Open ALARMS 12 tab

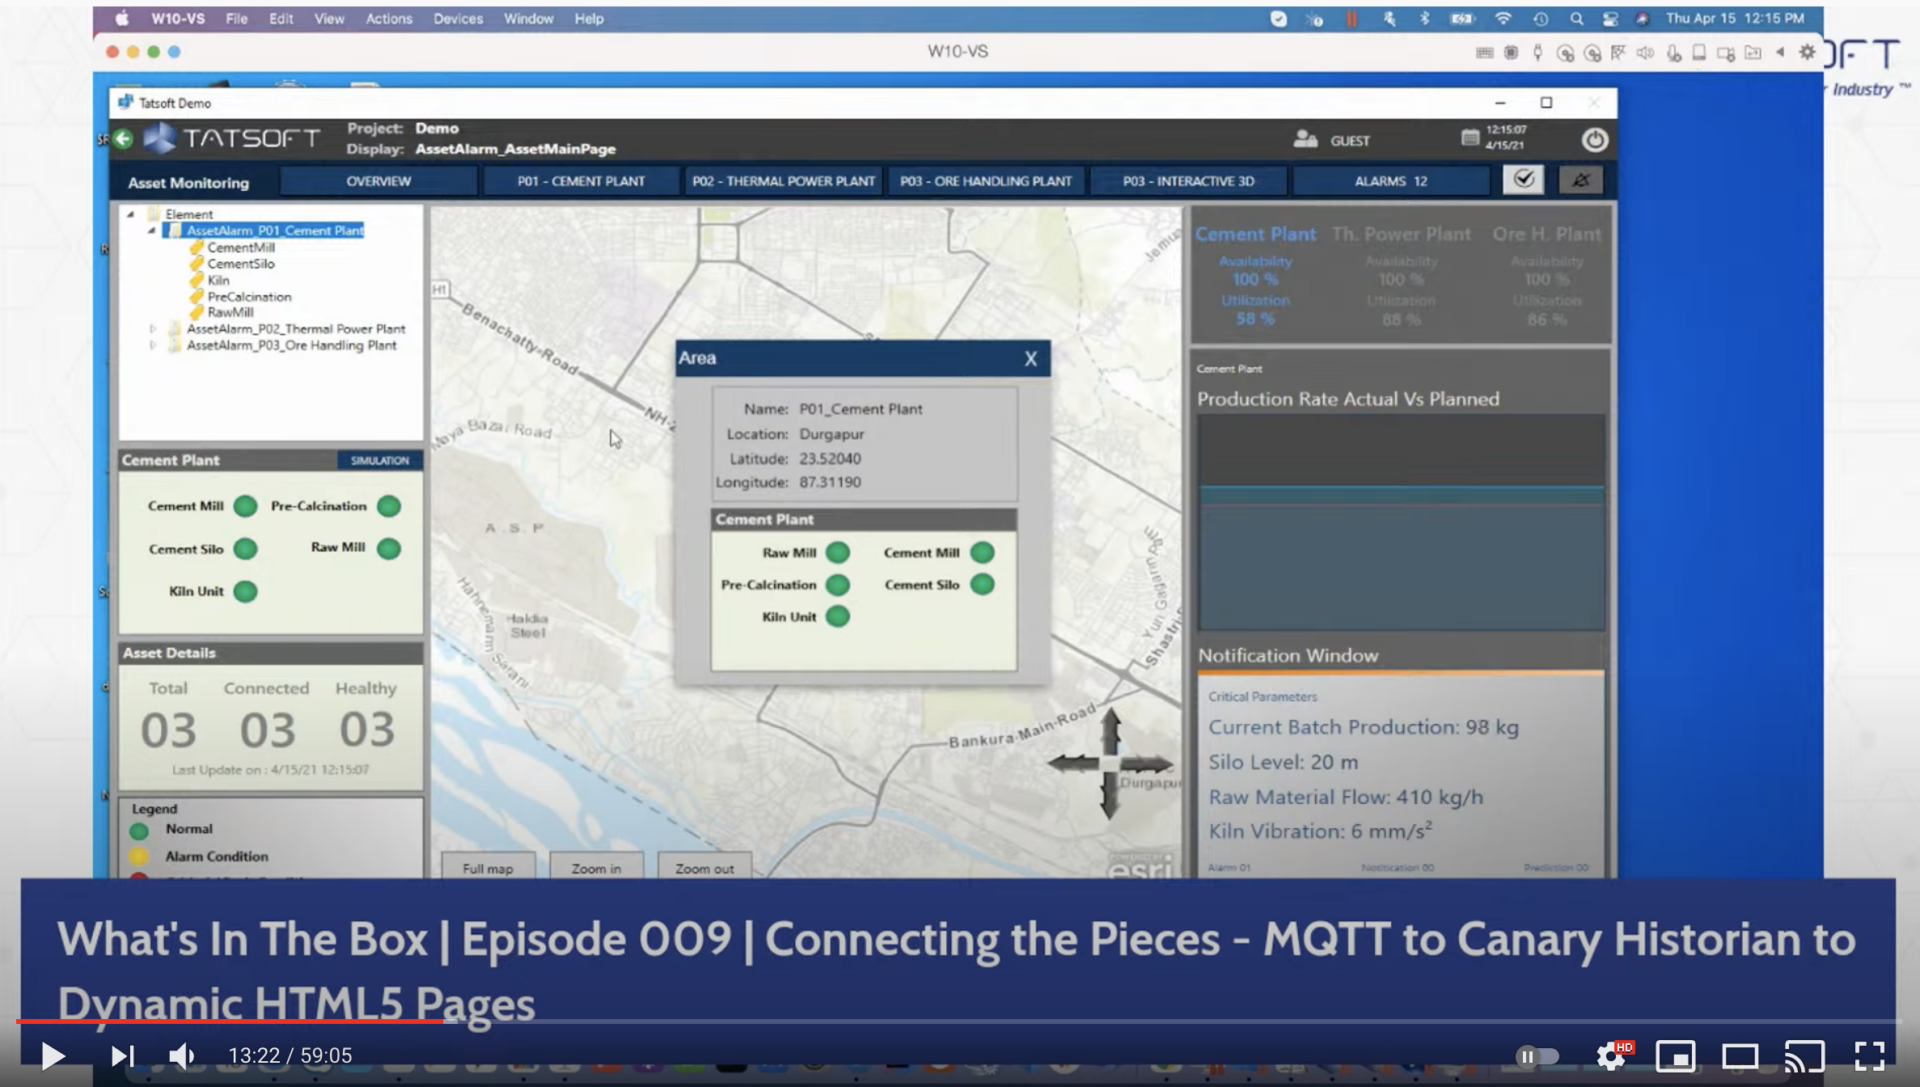pos(1390,181)
